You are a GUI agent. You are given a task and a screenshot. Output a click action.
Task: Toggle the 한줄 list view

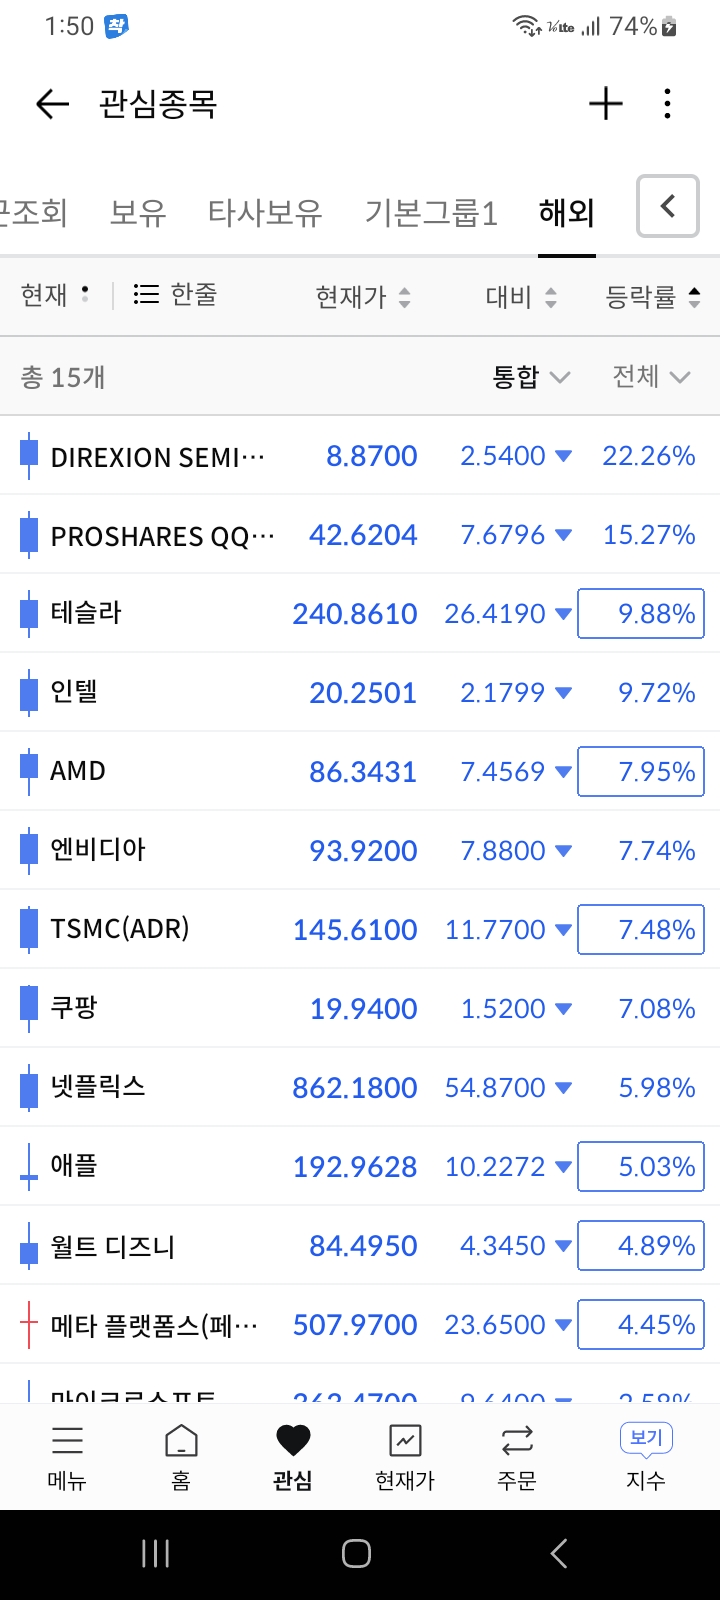pyautogui.click(x=175, y=294)
